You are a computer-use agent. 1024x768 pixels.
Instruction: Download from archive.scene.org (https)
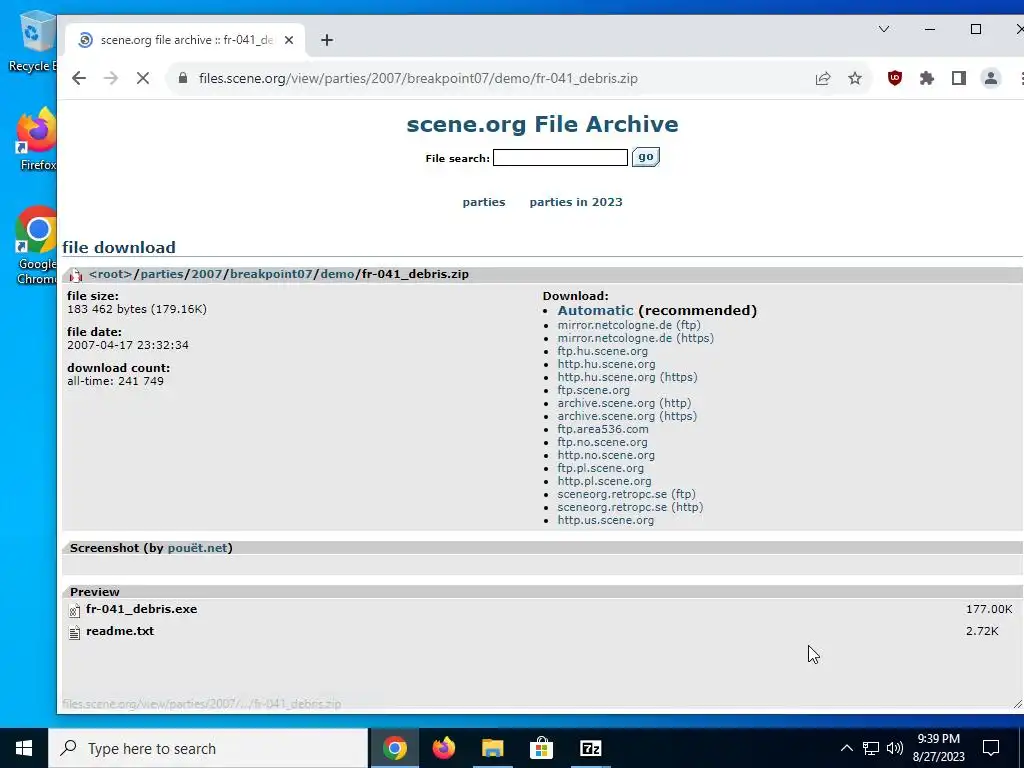tap(627, 416)
